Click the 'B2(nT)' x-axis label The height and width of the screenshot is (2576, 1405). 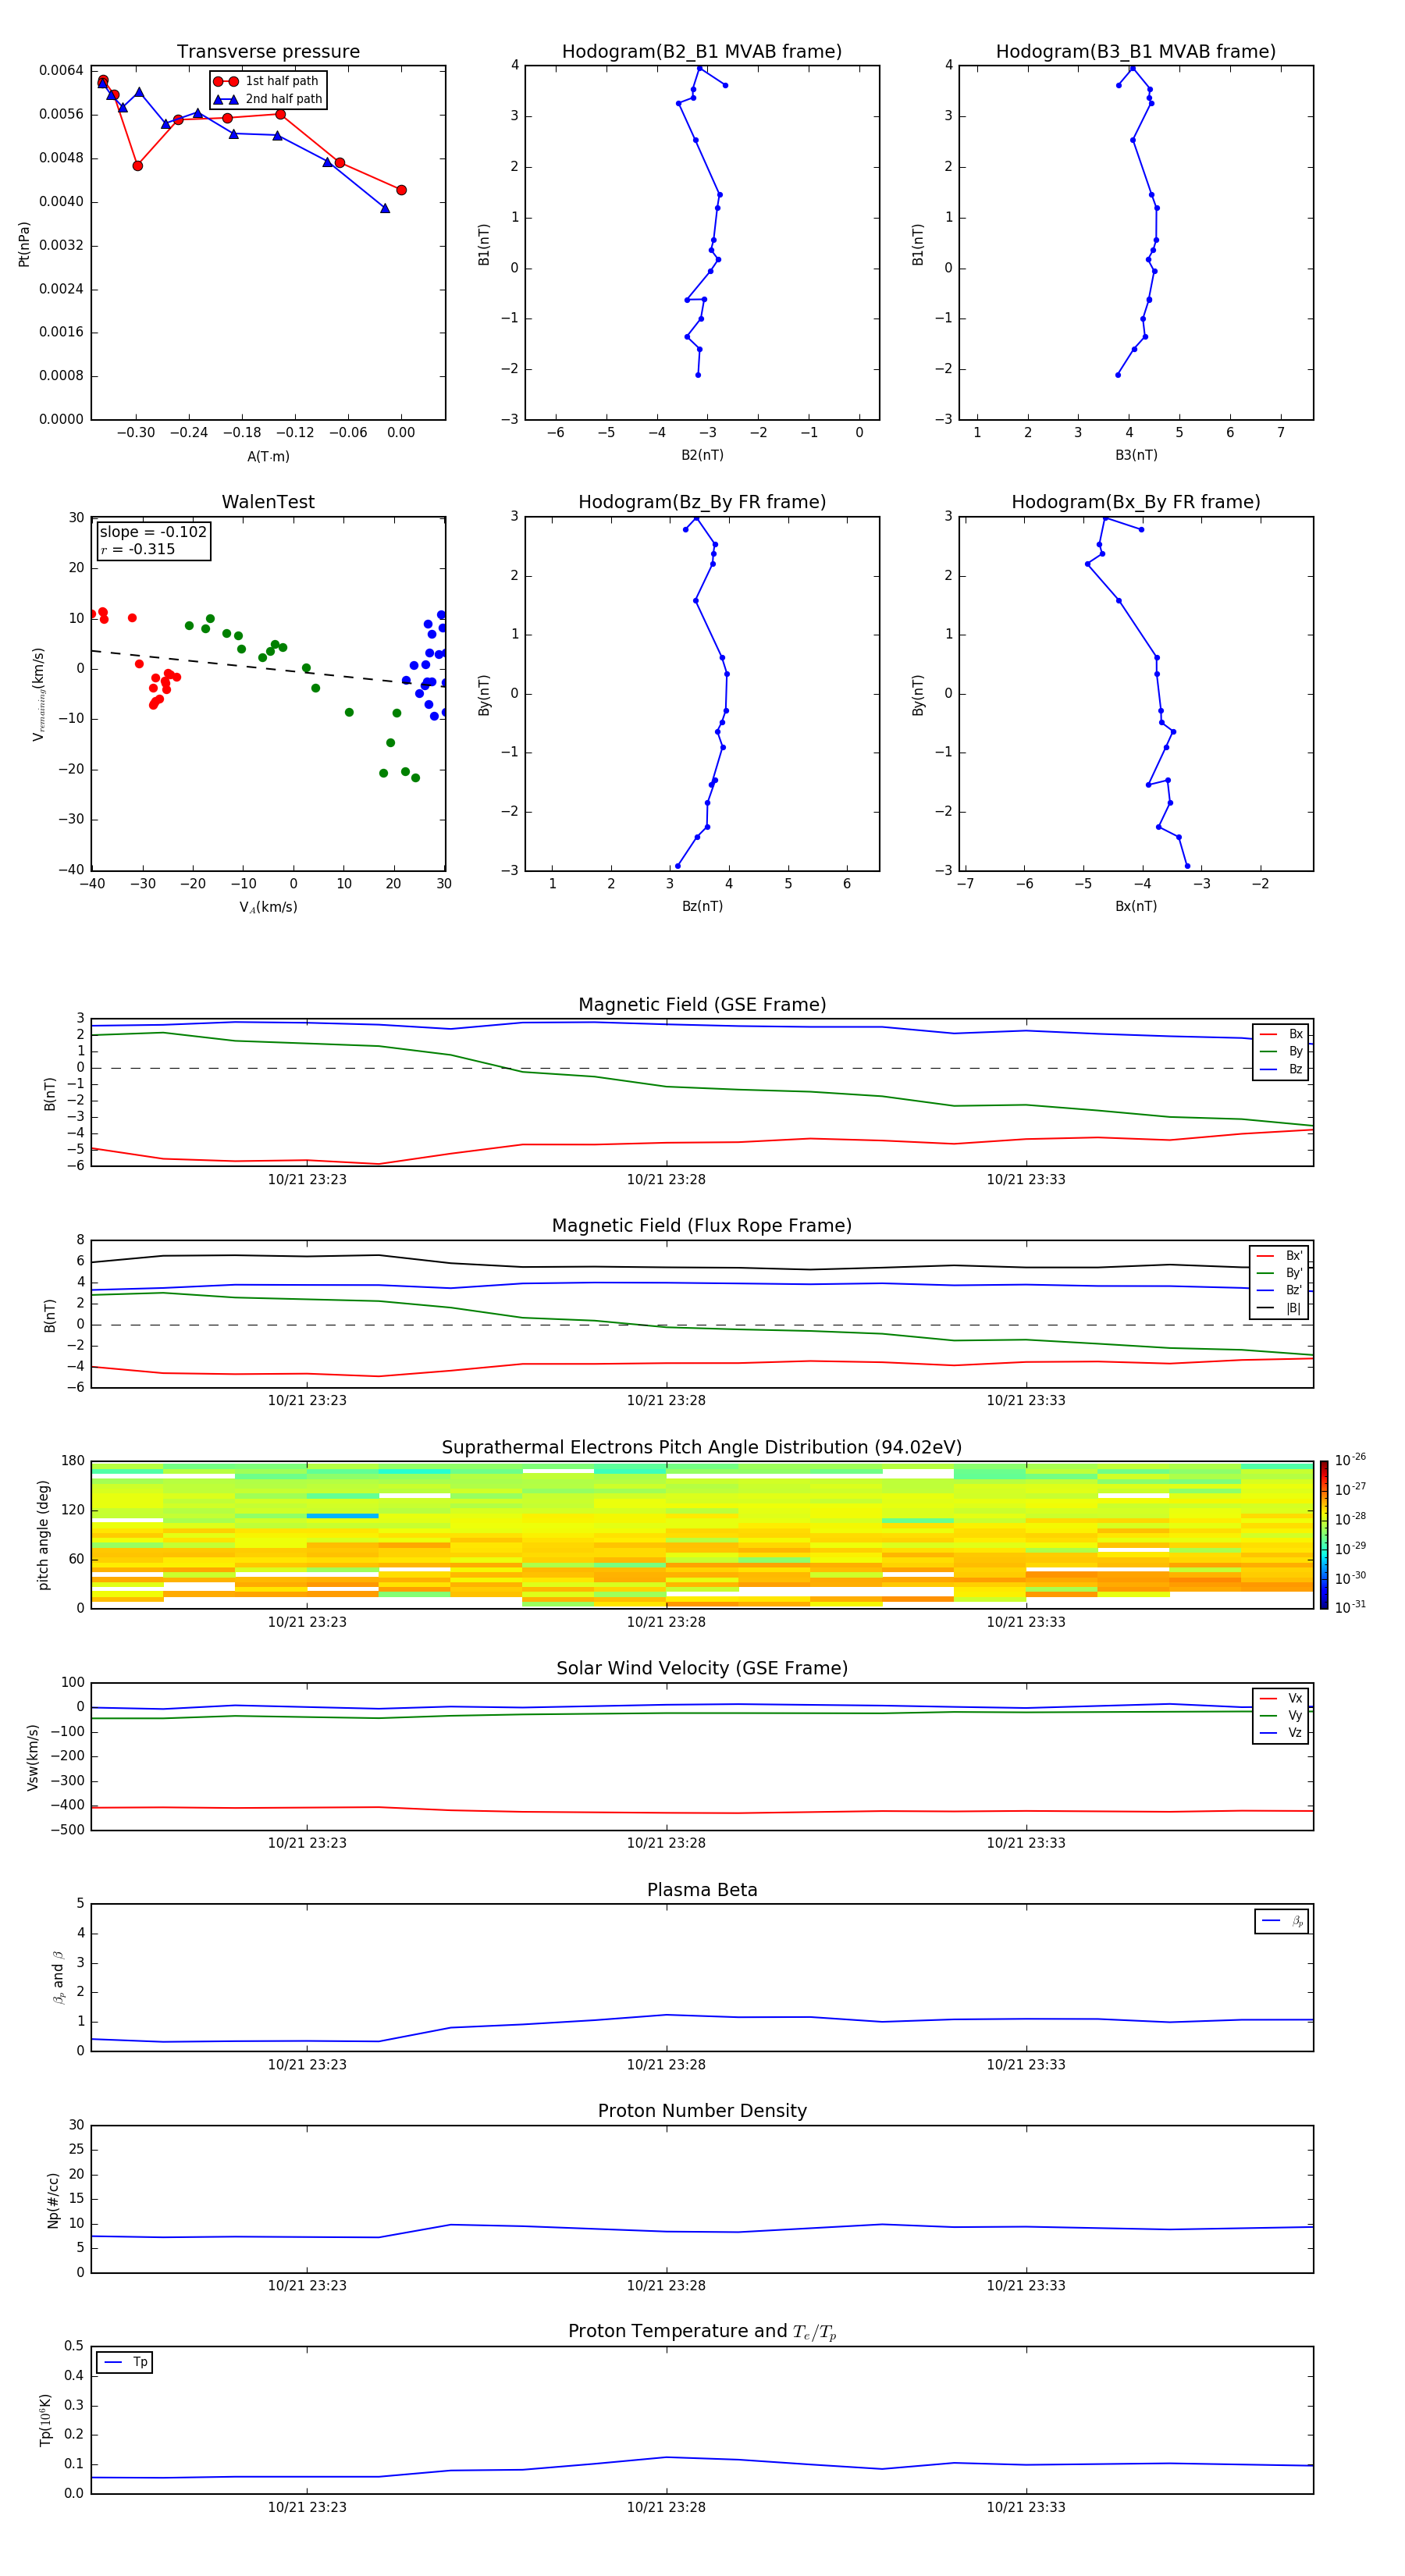[702, 455]
